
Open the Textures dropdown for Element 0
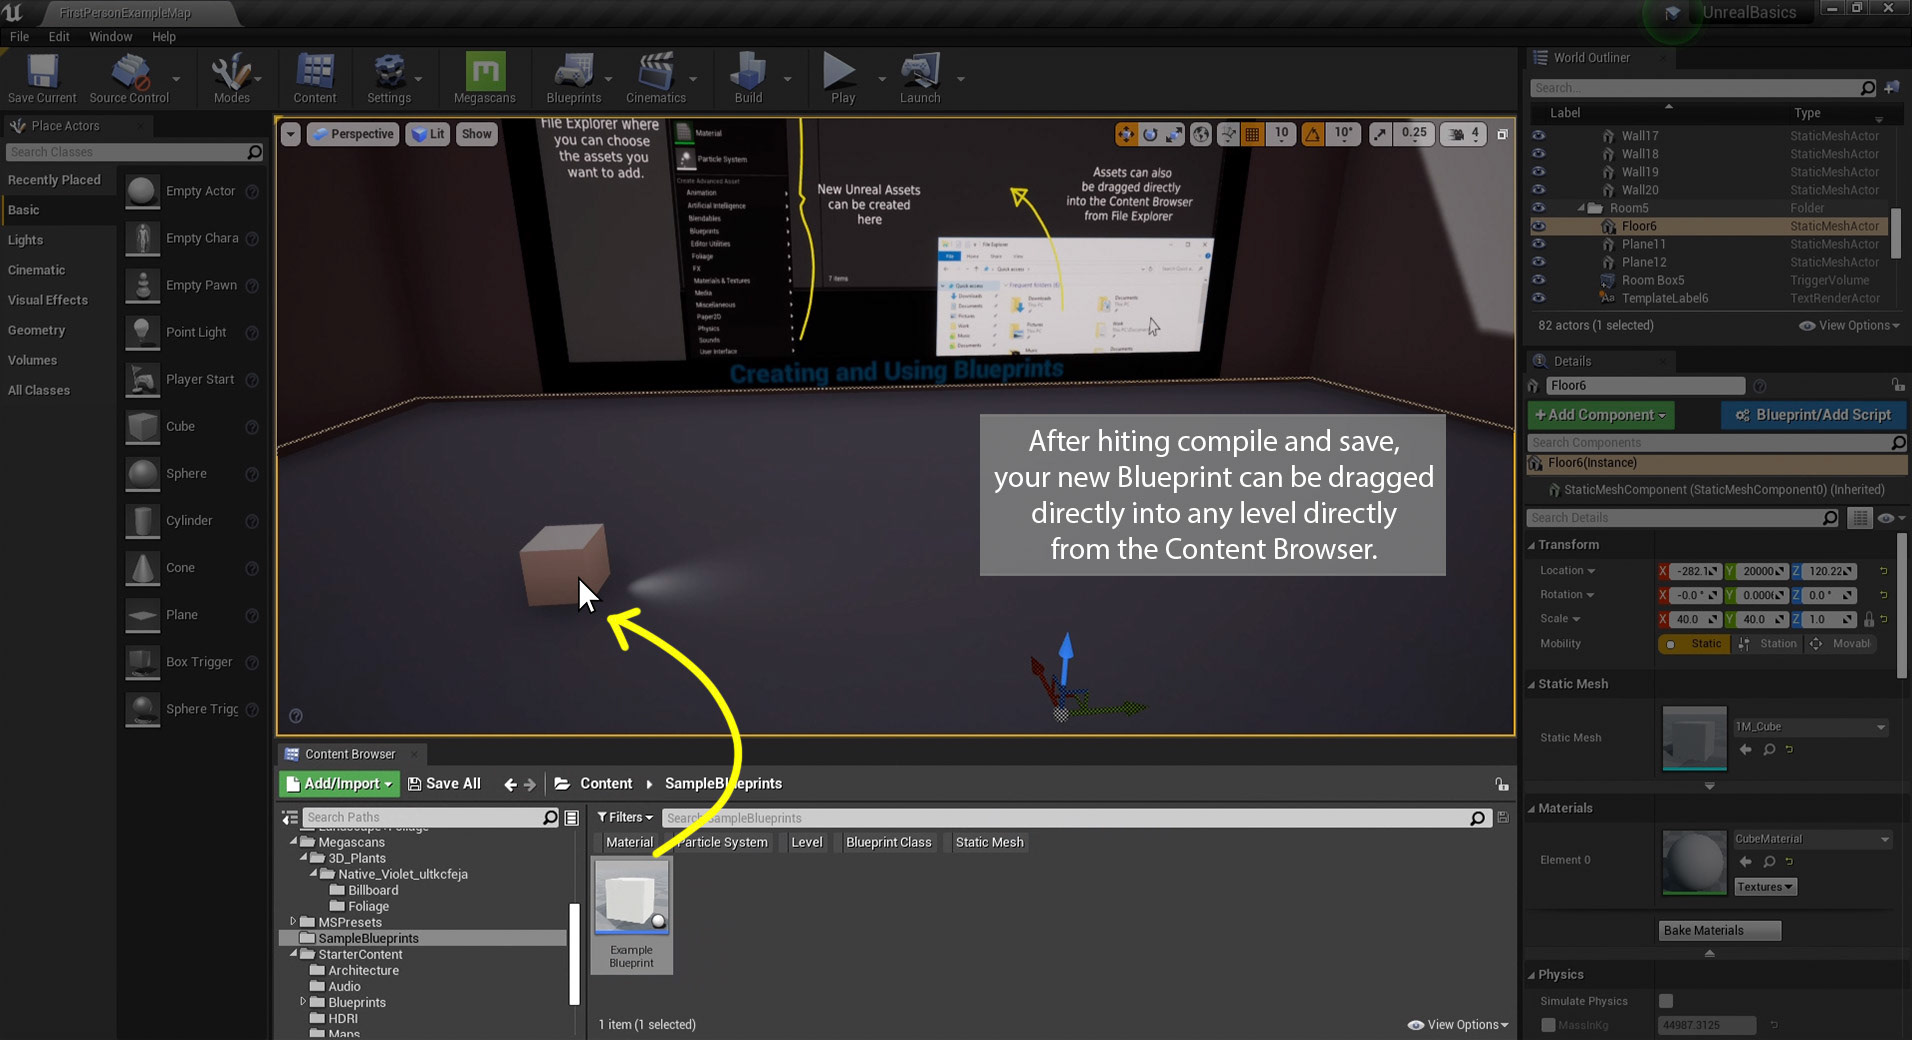(1765, 887)
